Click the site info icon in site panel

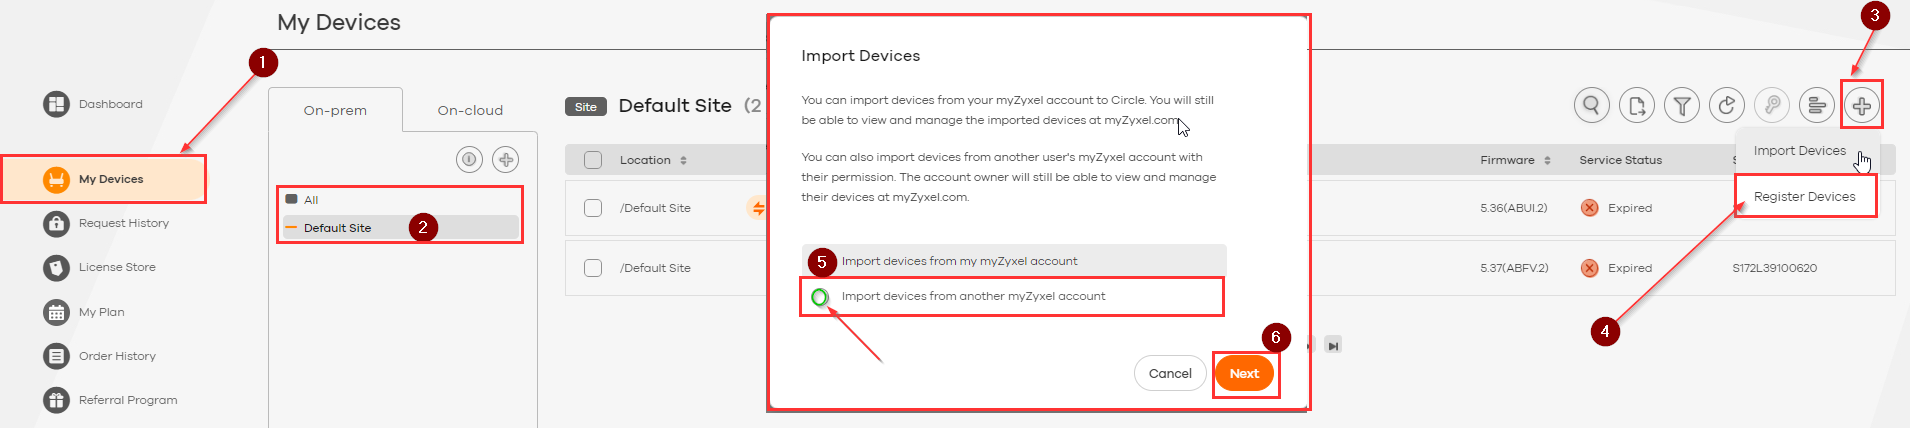click(x=469, y=159)
